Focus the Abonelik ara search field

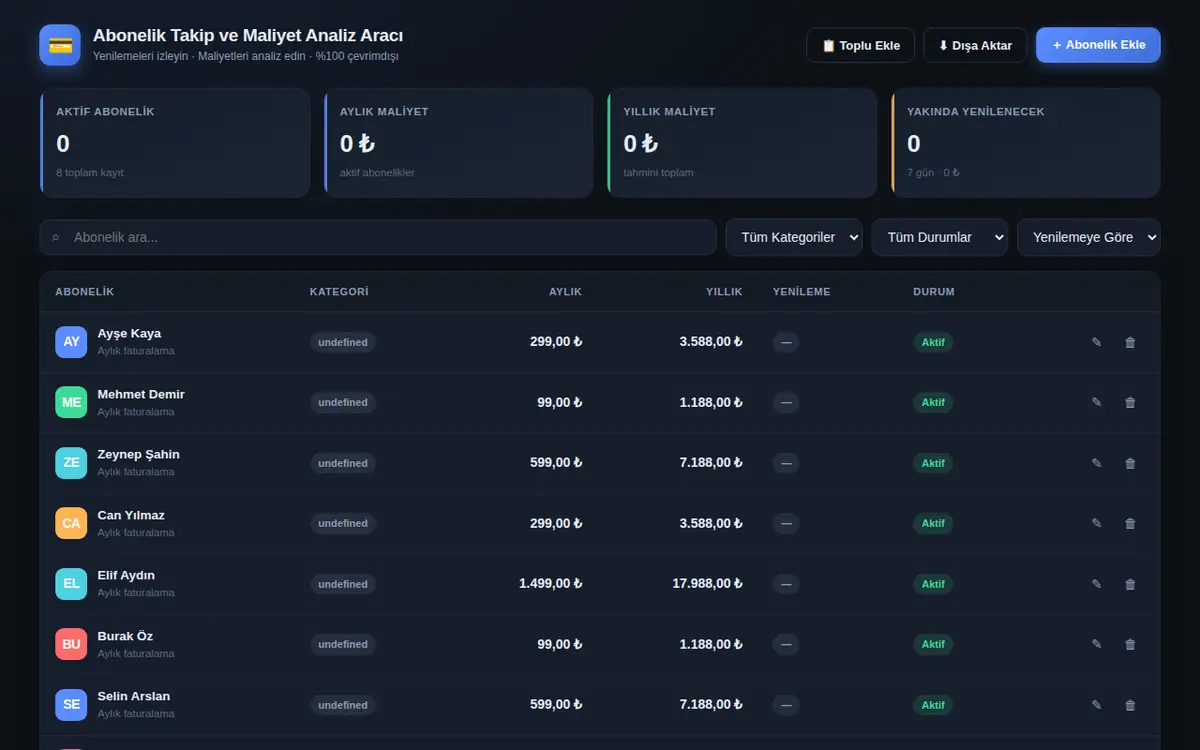[378, 237]
